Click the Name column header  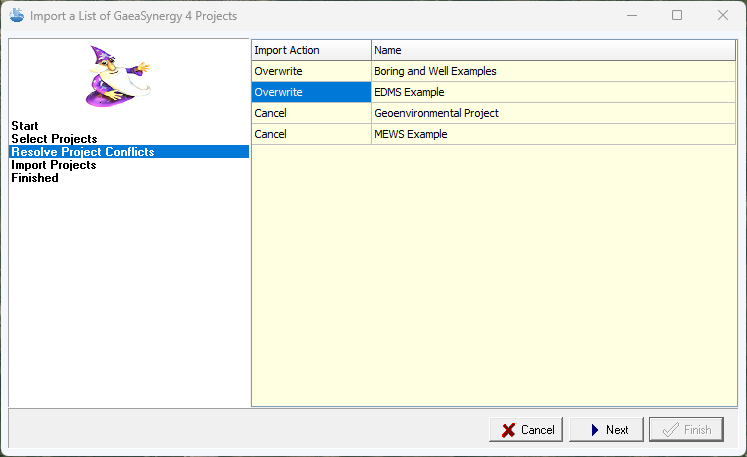pyautogui.click(x=554, y=50)
